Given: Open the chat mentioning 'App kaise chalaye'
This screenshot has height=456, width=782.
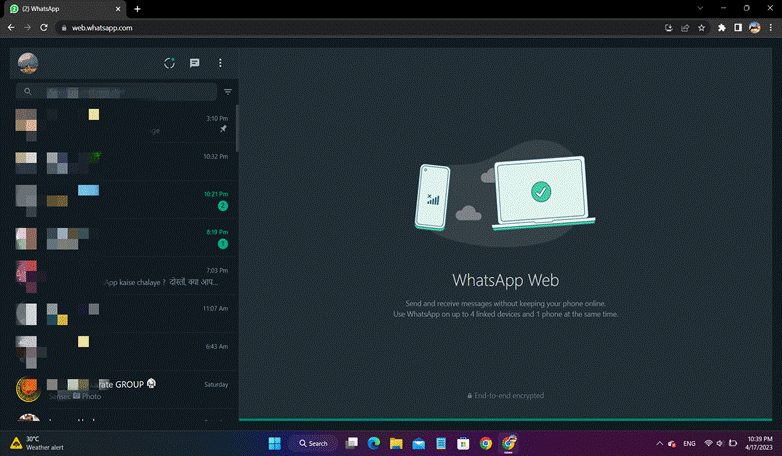Looking at the screenshot, I should click(124, 276).
